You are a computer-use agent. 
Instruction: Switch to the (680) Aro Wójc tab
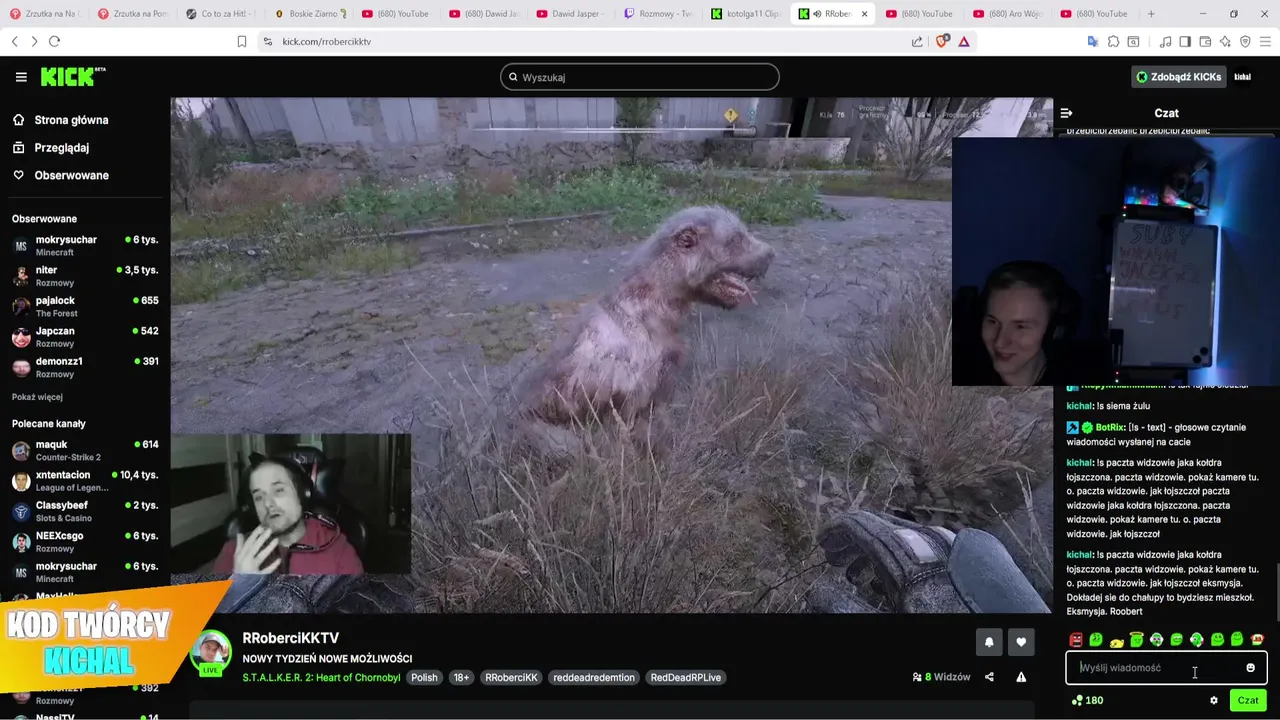coord(1009,14)
